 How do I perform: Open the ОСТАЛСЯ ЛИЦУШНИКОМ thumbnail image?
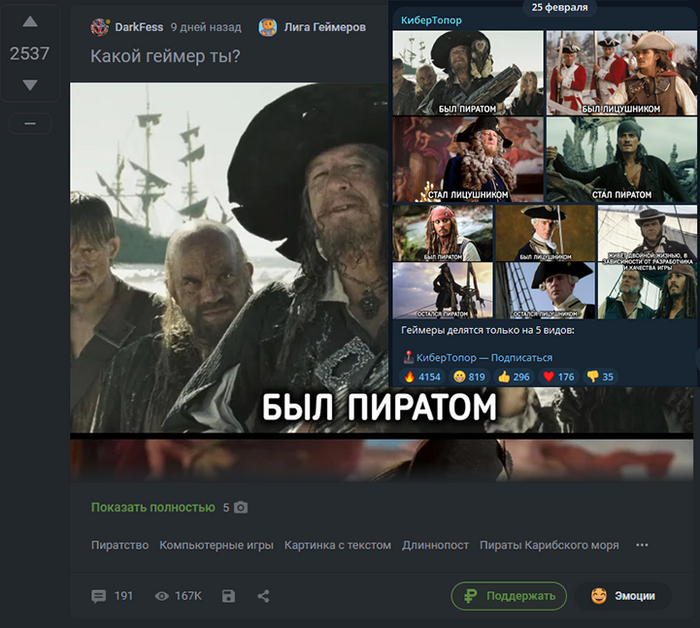click(x=545, y=291)
